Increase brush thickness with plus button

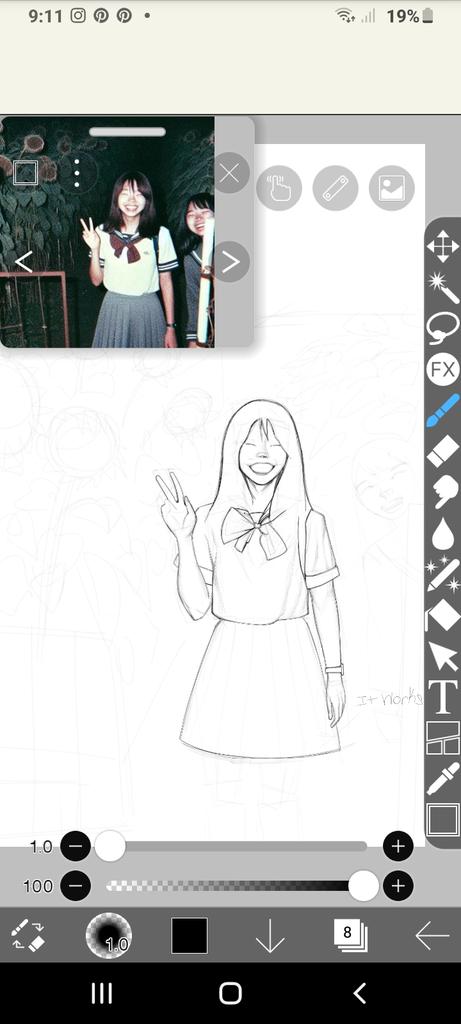click(x=398, y=847)
